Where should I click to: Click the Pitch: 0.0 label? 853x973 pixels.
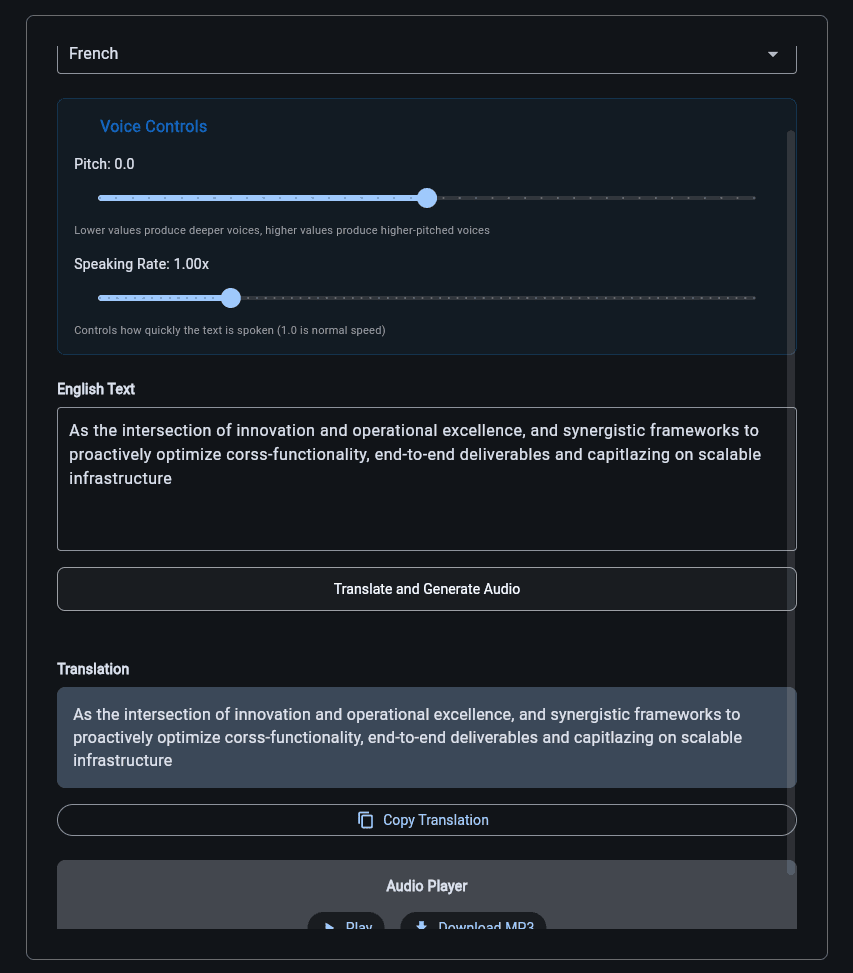click(104, 163)
